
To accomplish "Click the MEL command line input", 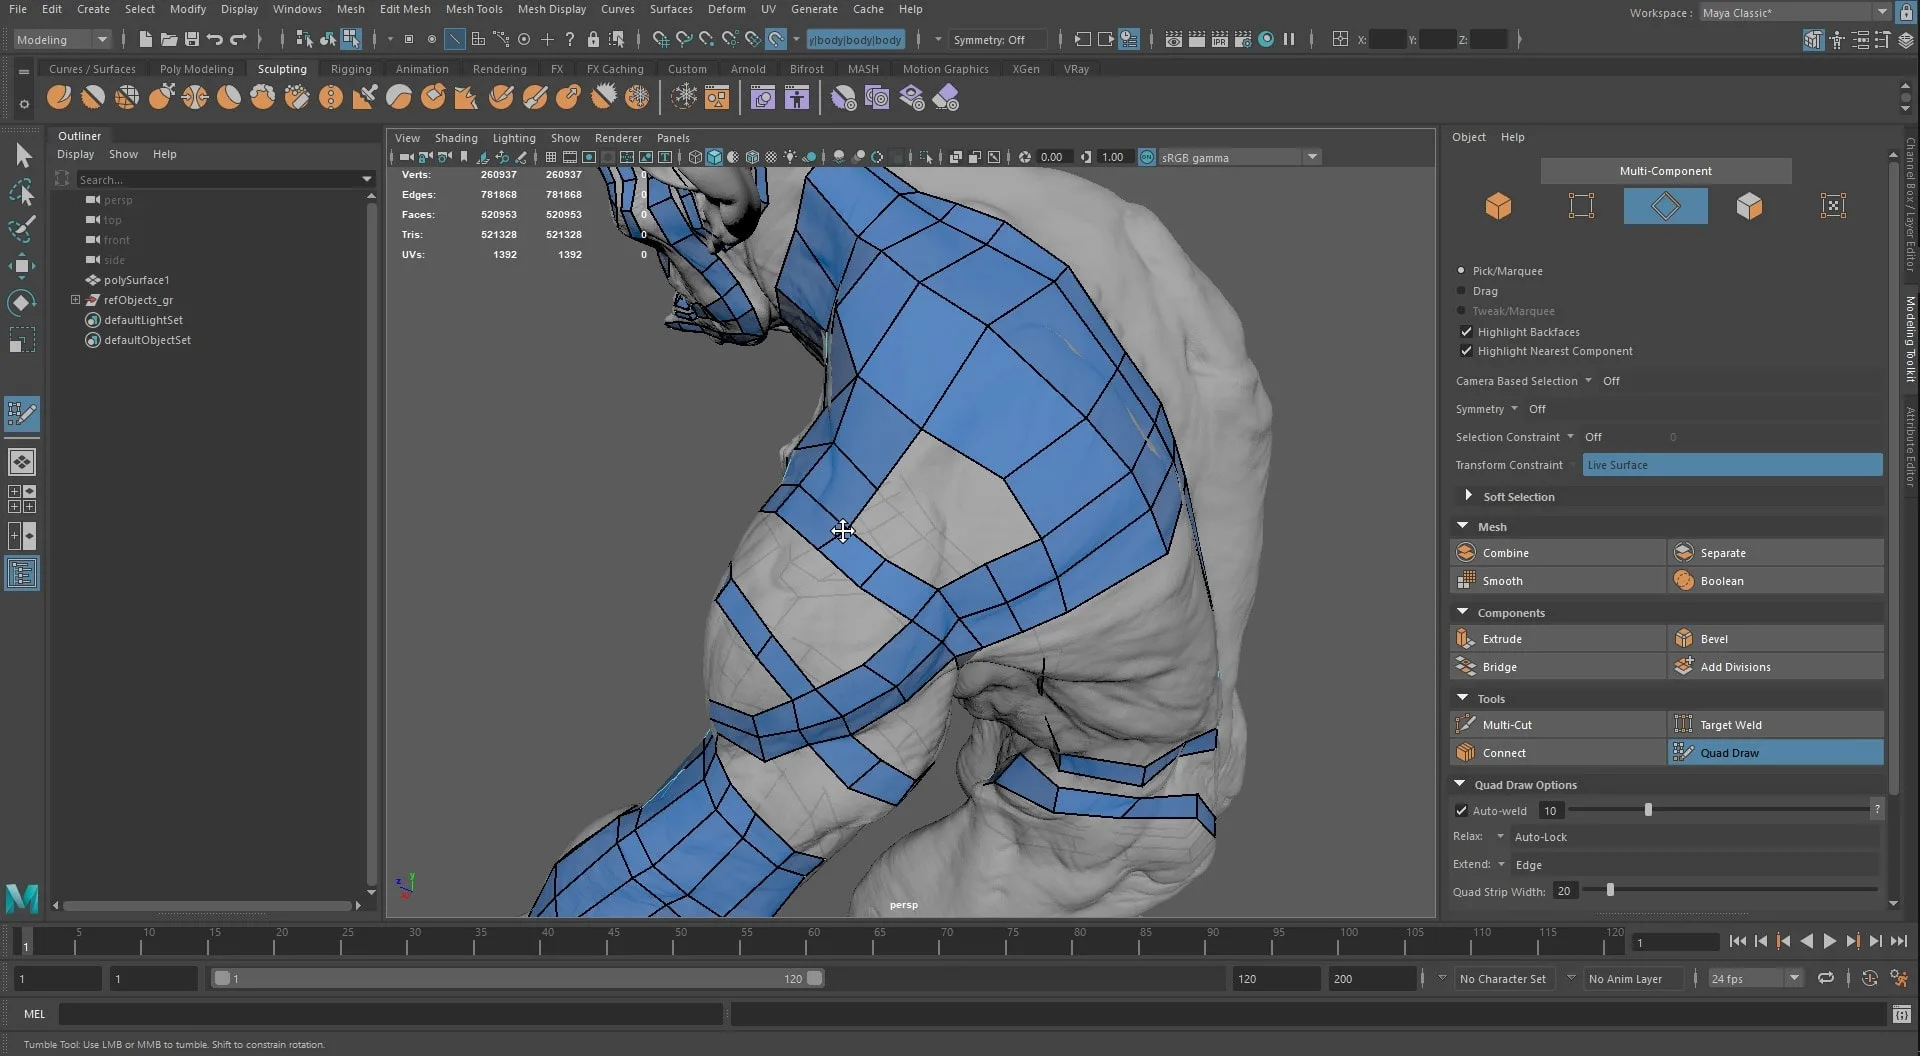I will (390, 1014).
